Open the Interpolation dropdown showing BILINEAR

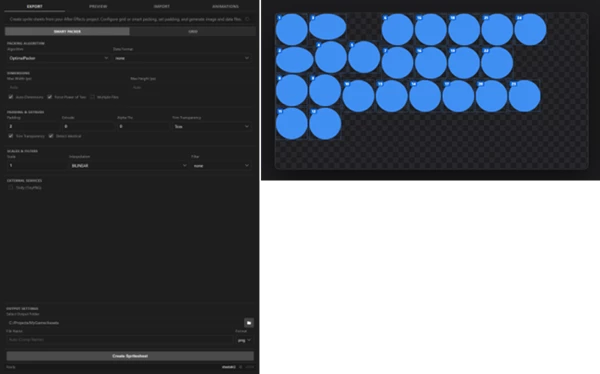[x=129, y=165]
